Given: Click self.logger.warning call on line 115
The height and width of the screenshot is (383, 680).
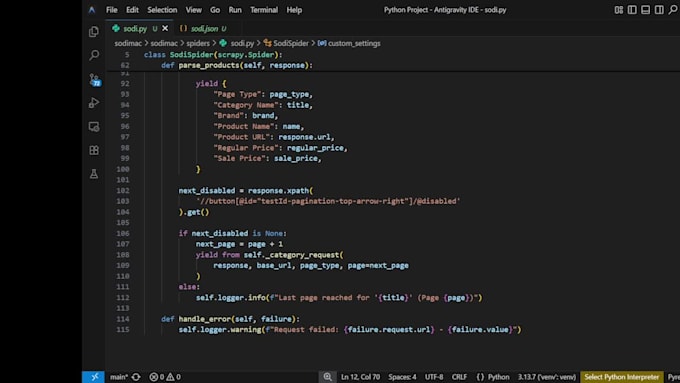Looking at the screenshot, I should tap(219, 330).
